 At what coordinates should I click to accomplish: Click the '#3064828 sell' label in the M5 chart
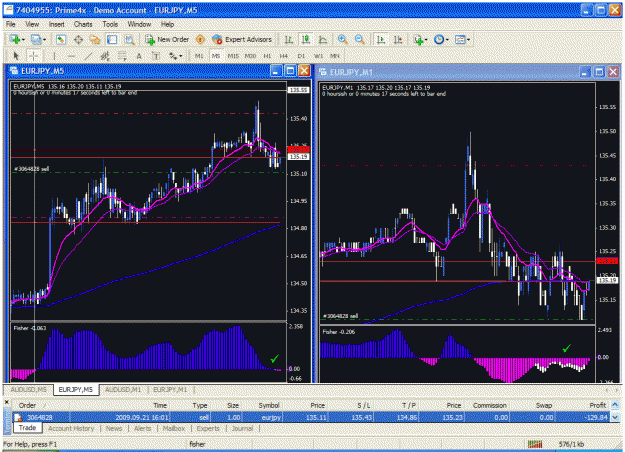[31, 169]
